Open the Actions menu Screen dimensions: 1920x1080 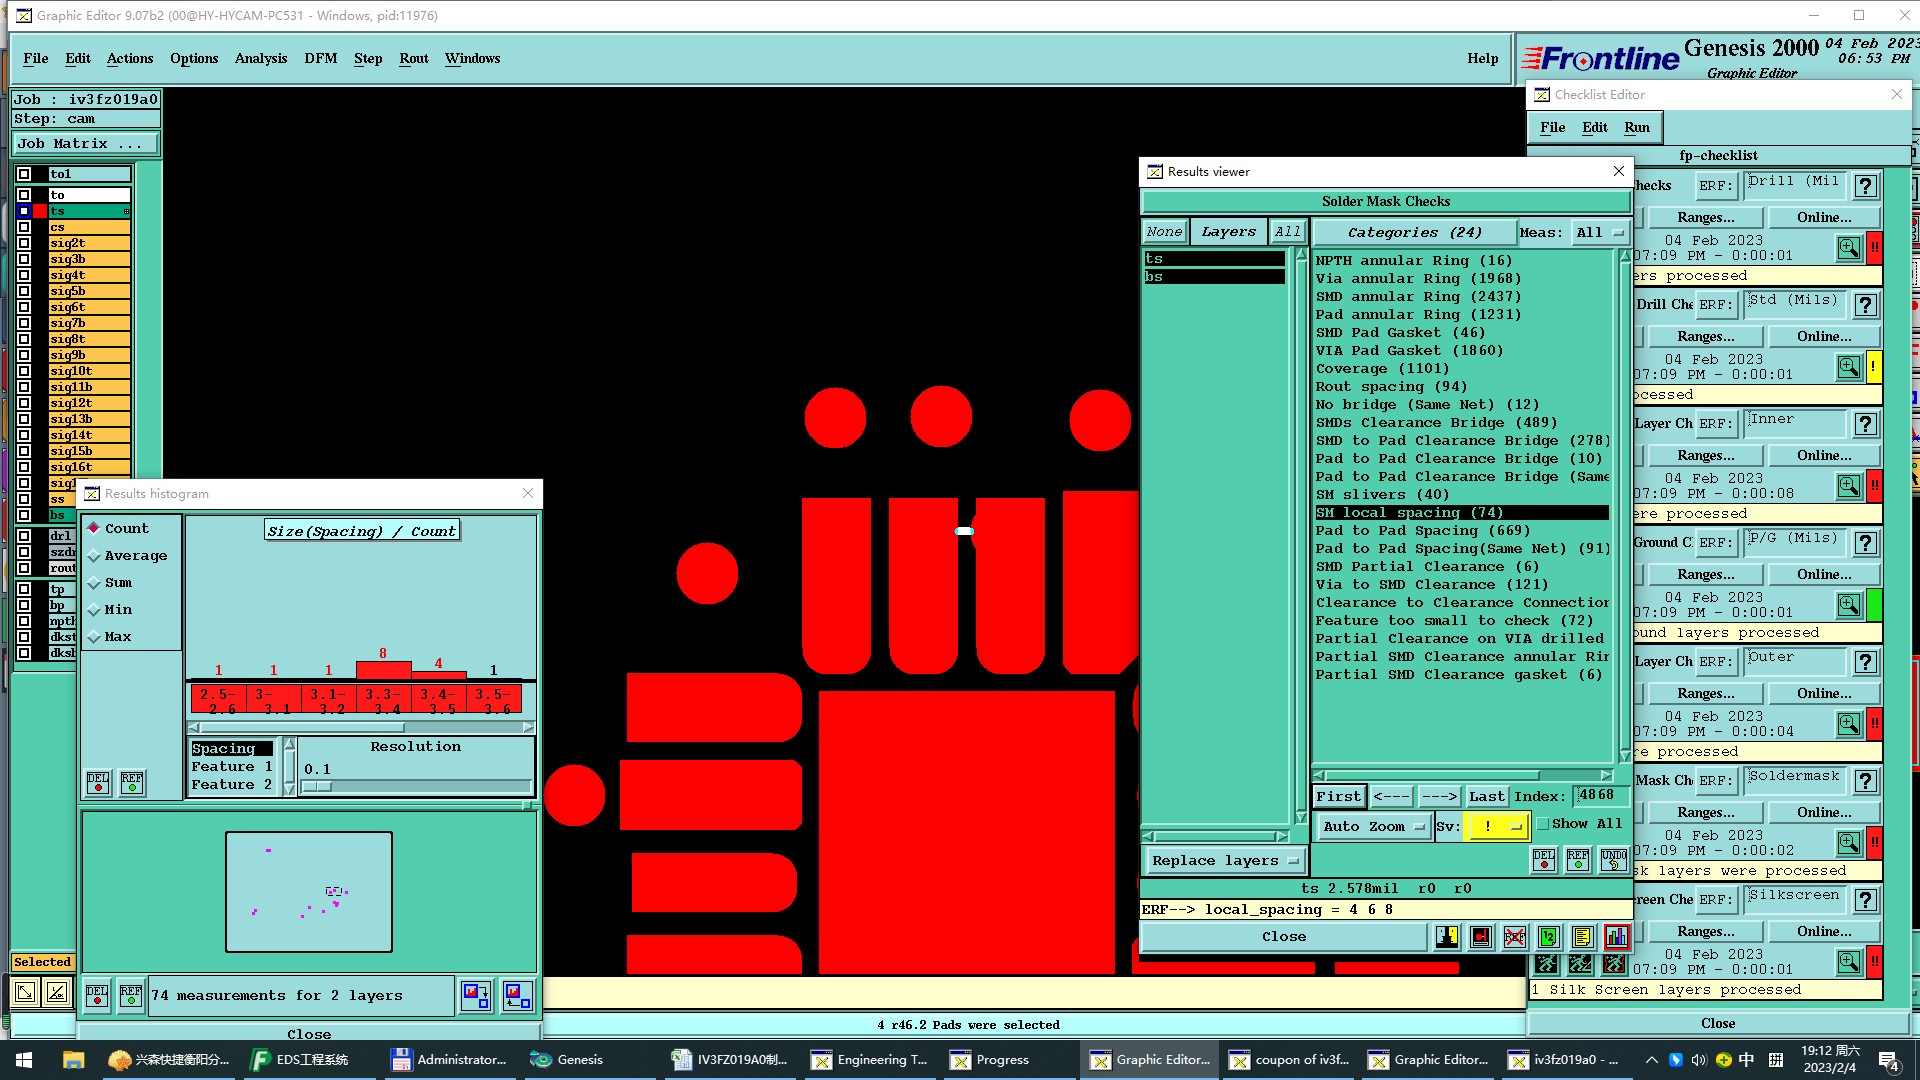point(130,59)
